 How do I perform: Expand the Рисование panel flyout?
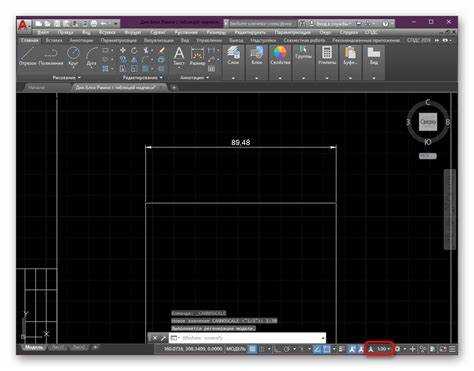point(67,78)
